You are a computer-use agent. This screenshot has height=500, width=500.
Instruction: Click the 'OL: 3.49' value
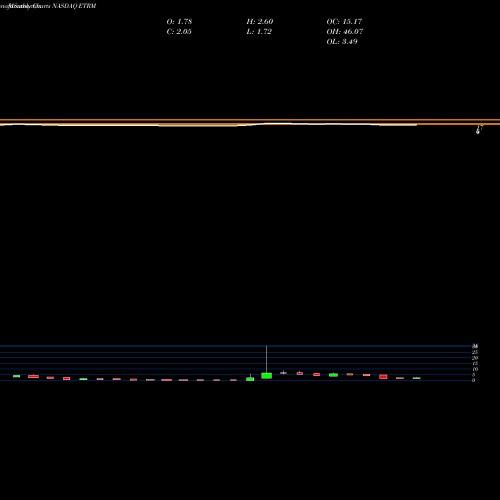coord(342,42)
